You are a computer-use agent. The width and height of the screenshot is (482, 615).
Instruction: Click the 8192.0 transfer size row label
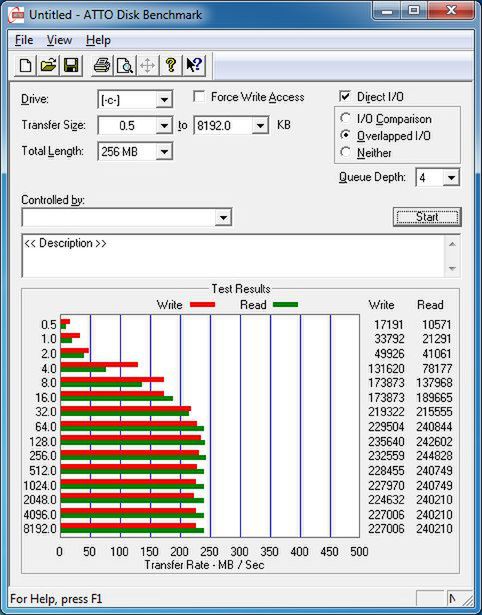pyautogui.click(x=40, y=529)
